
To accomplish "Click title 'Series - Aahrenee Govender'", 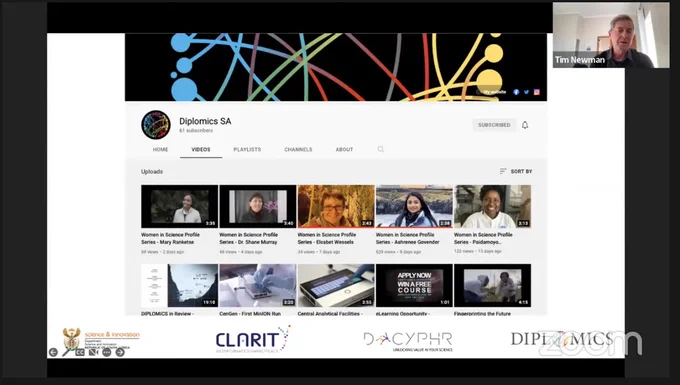I will click(408, 242).
